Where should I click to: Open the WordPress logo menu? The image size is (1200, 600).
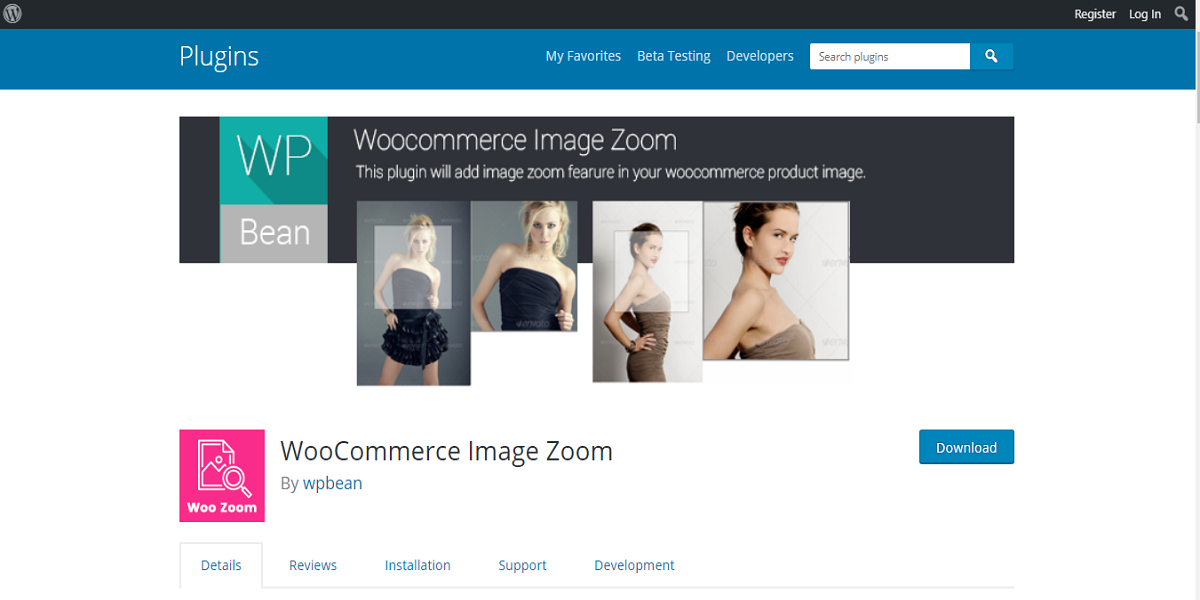[13, 14]
